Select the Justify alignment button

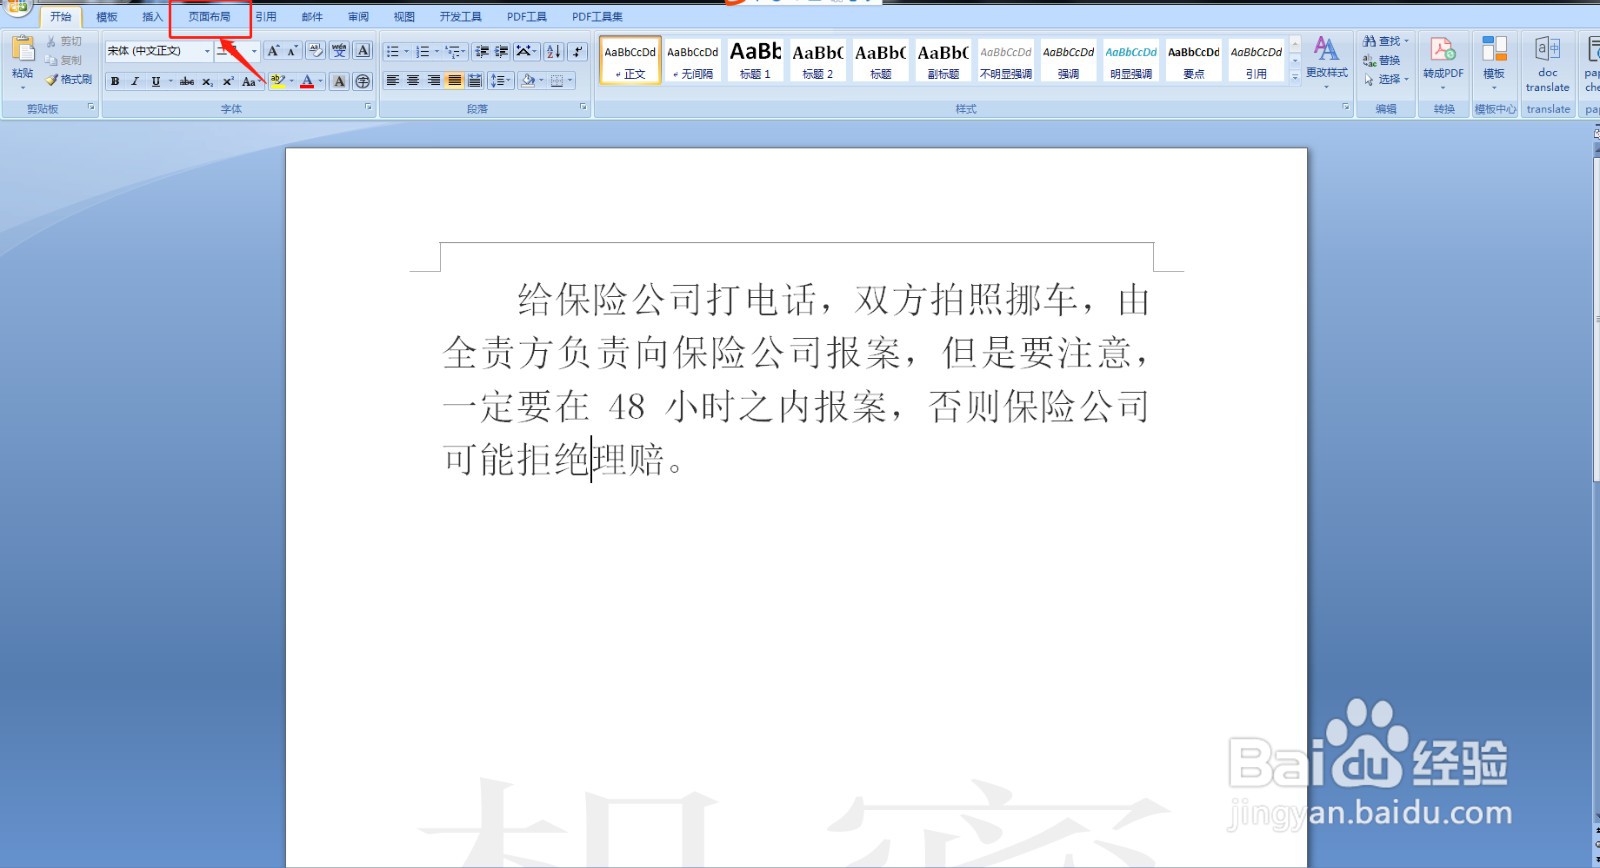(454, 81)
